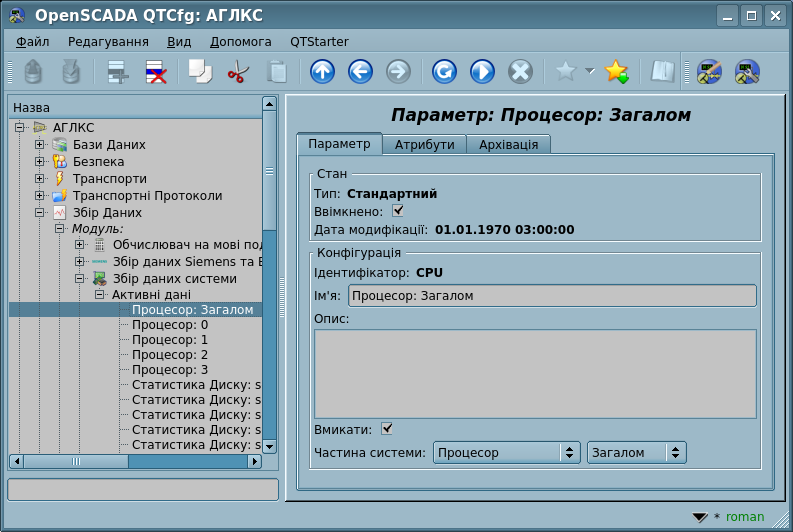Click the Up navigation arrow icon
The width and height of the screenshot is (793, 532).
pos(322,72)
